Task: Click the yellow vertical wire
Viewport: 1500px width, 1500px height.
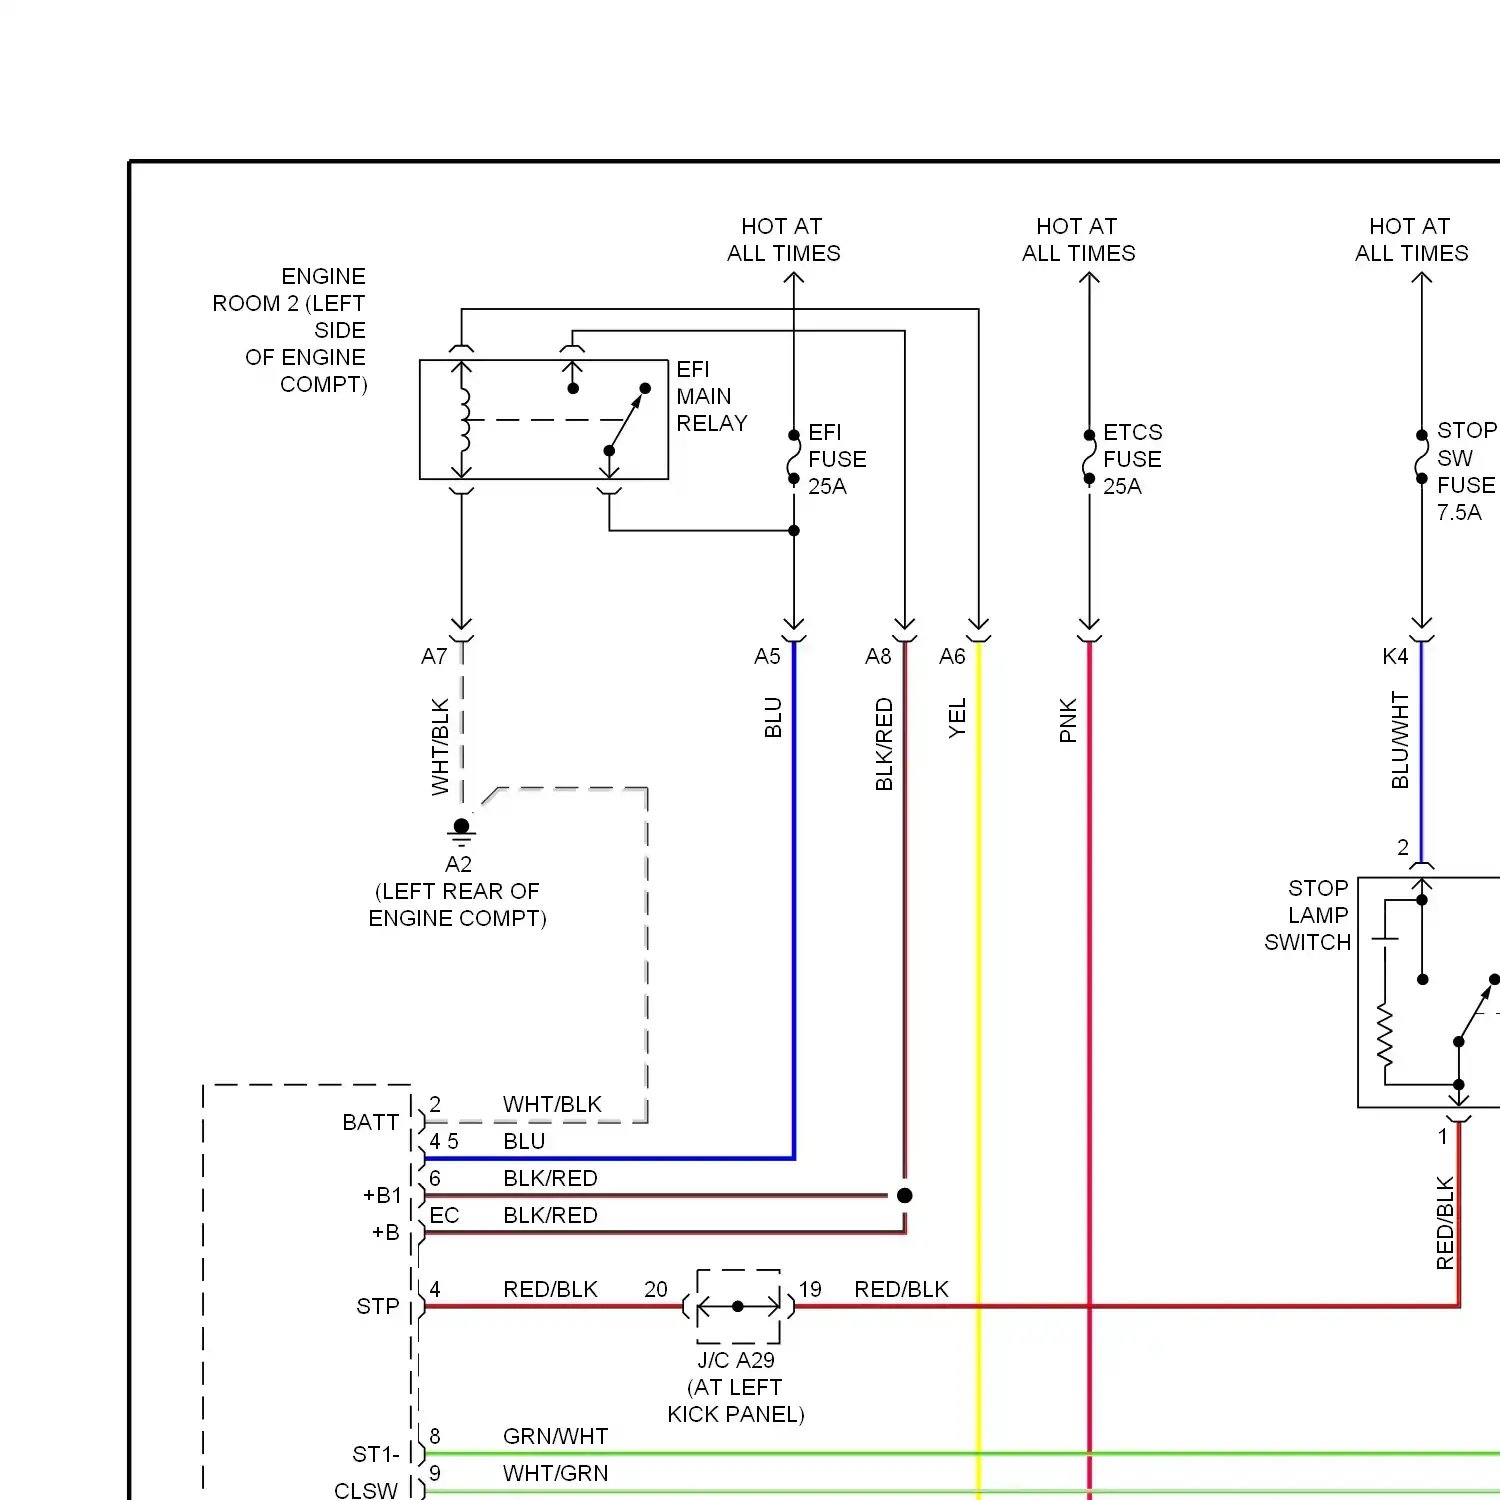Action: coord(979,1070)
